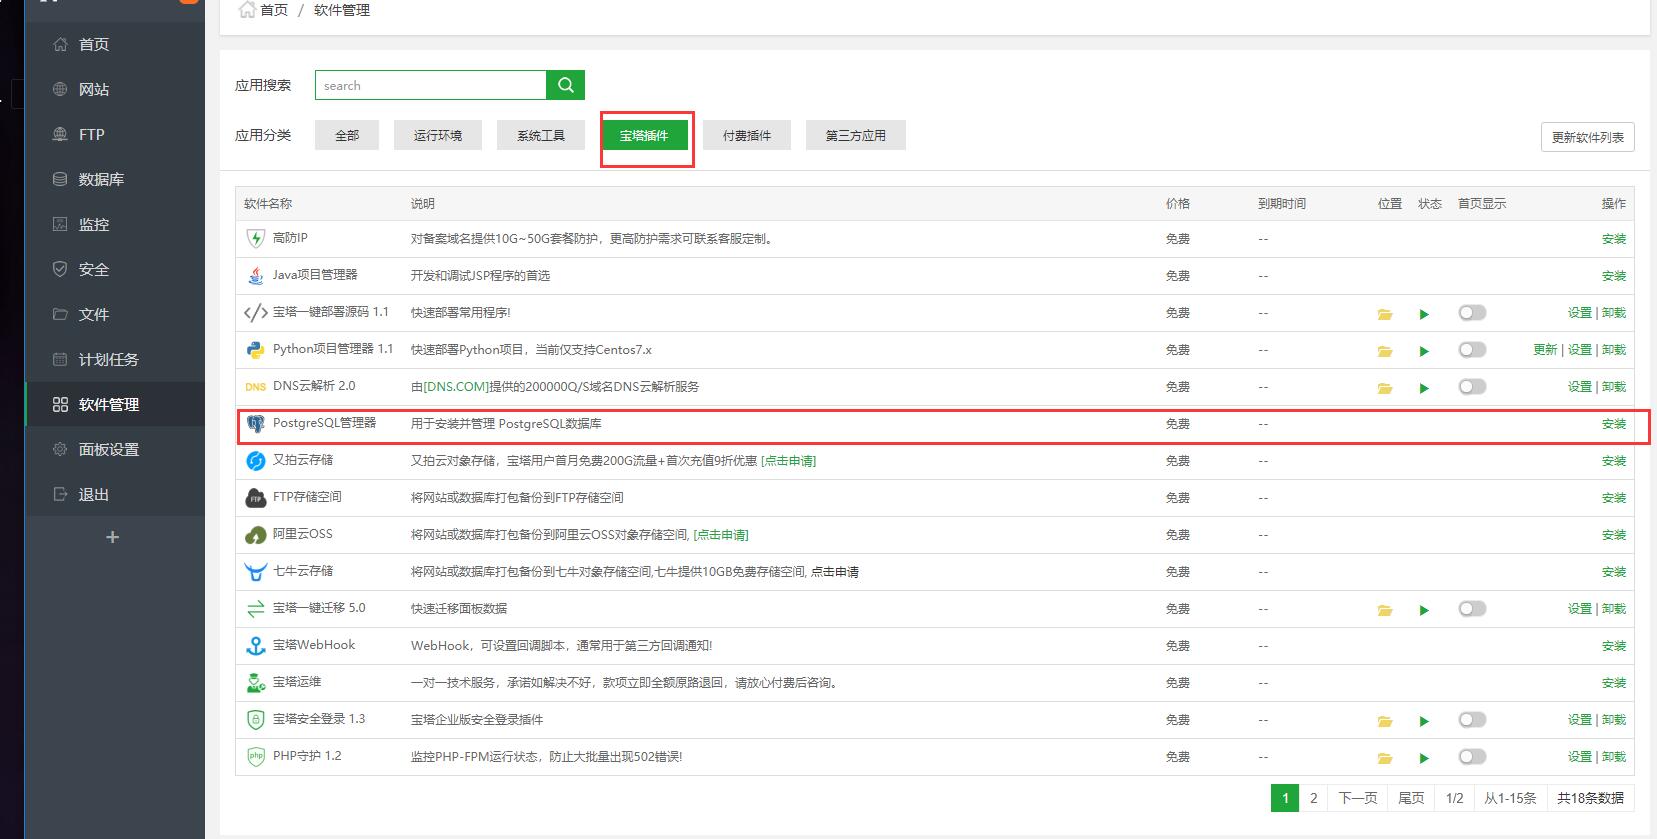
Task: Click the 阿里云OSS icon
Action: coord(255,535)
